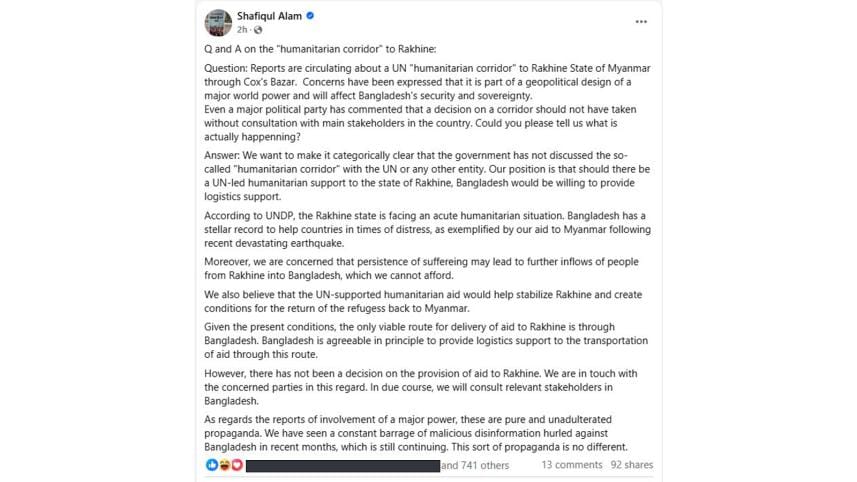Click the blue Like reaction icon

click(x=212, y=465)
